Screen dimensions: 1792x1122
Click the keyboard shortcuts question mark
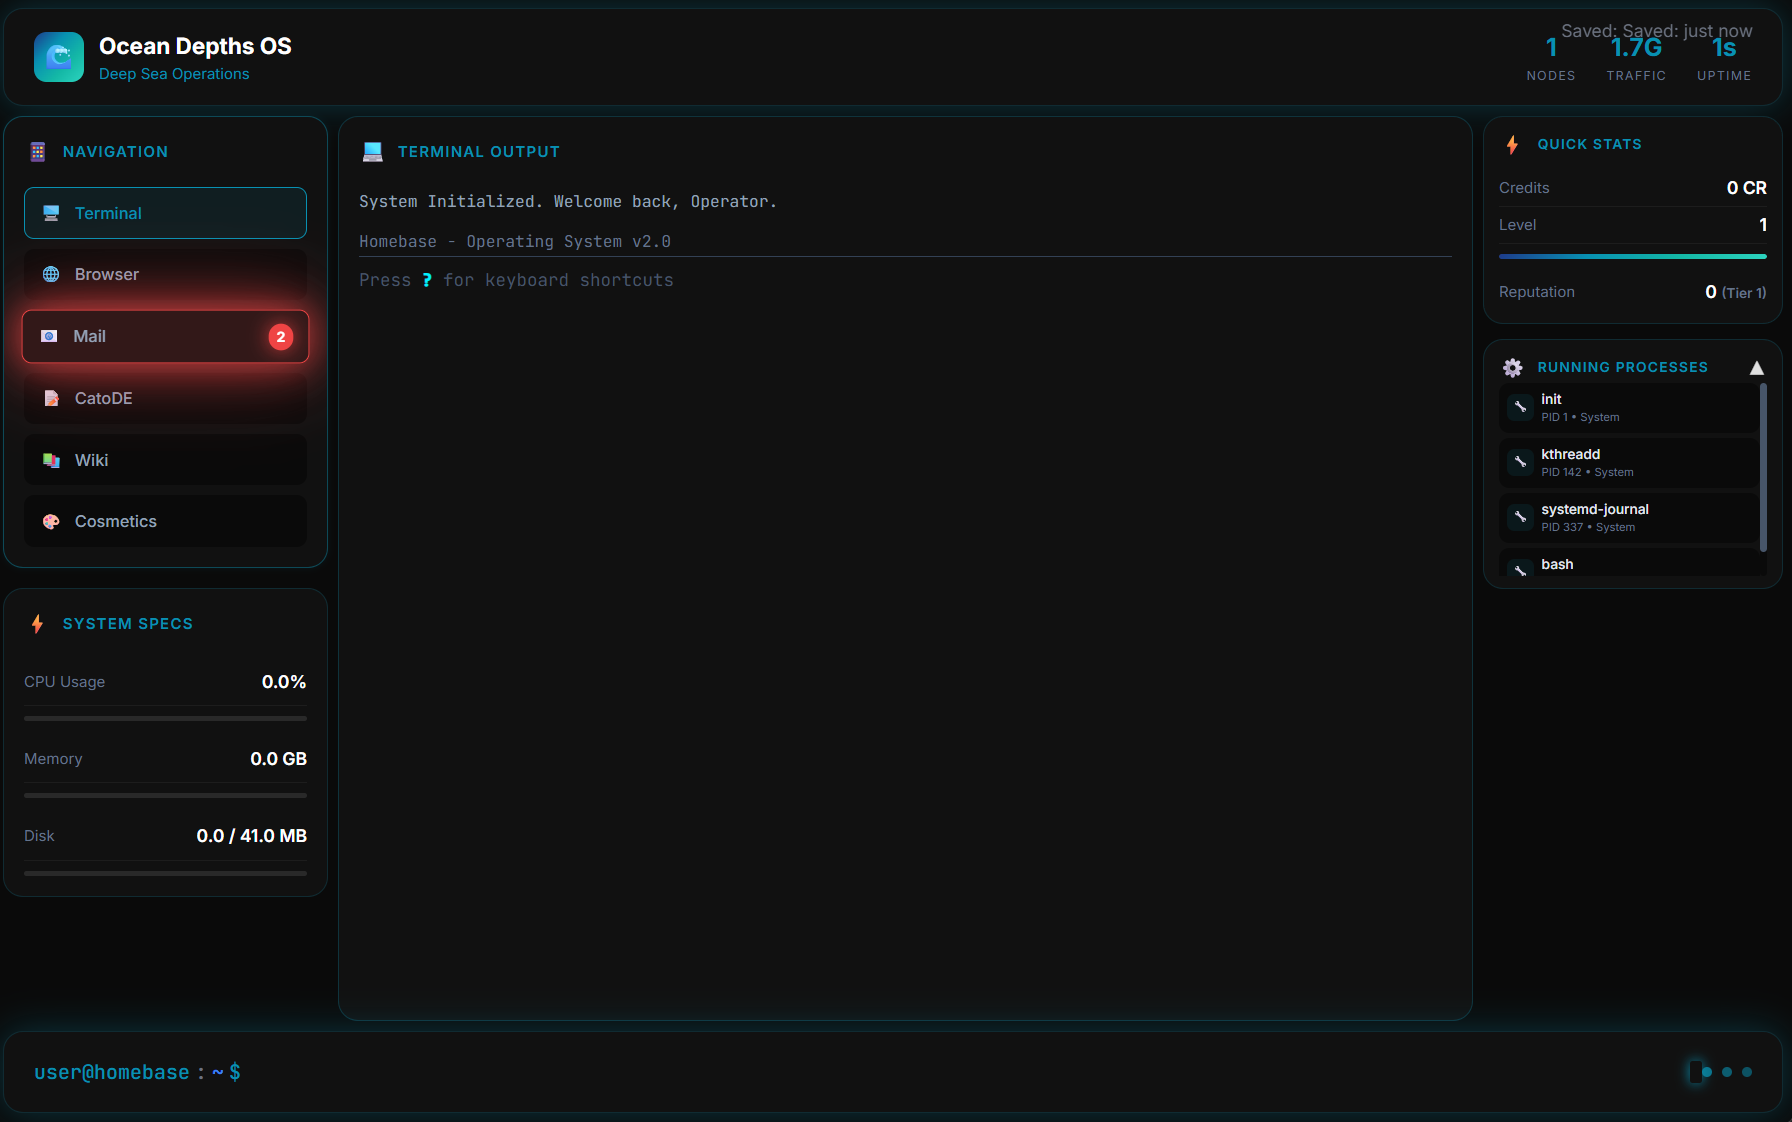(428, 280)
